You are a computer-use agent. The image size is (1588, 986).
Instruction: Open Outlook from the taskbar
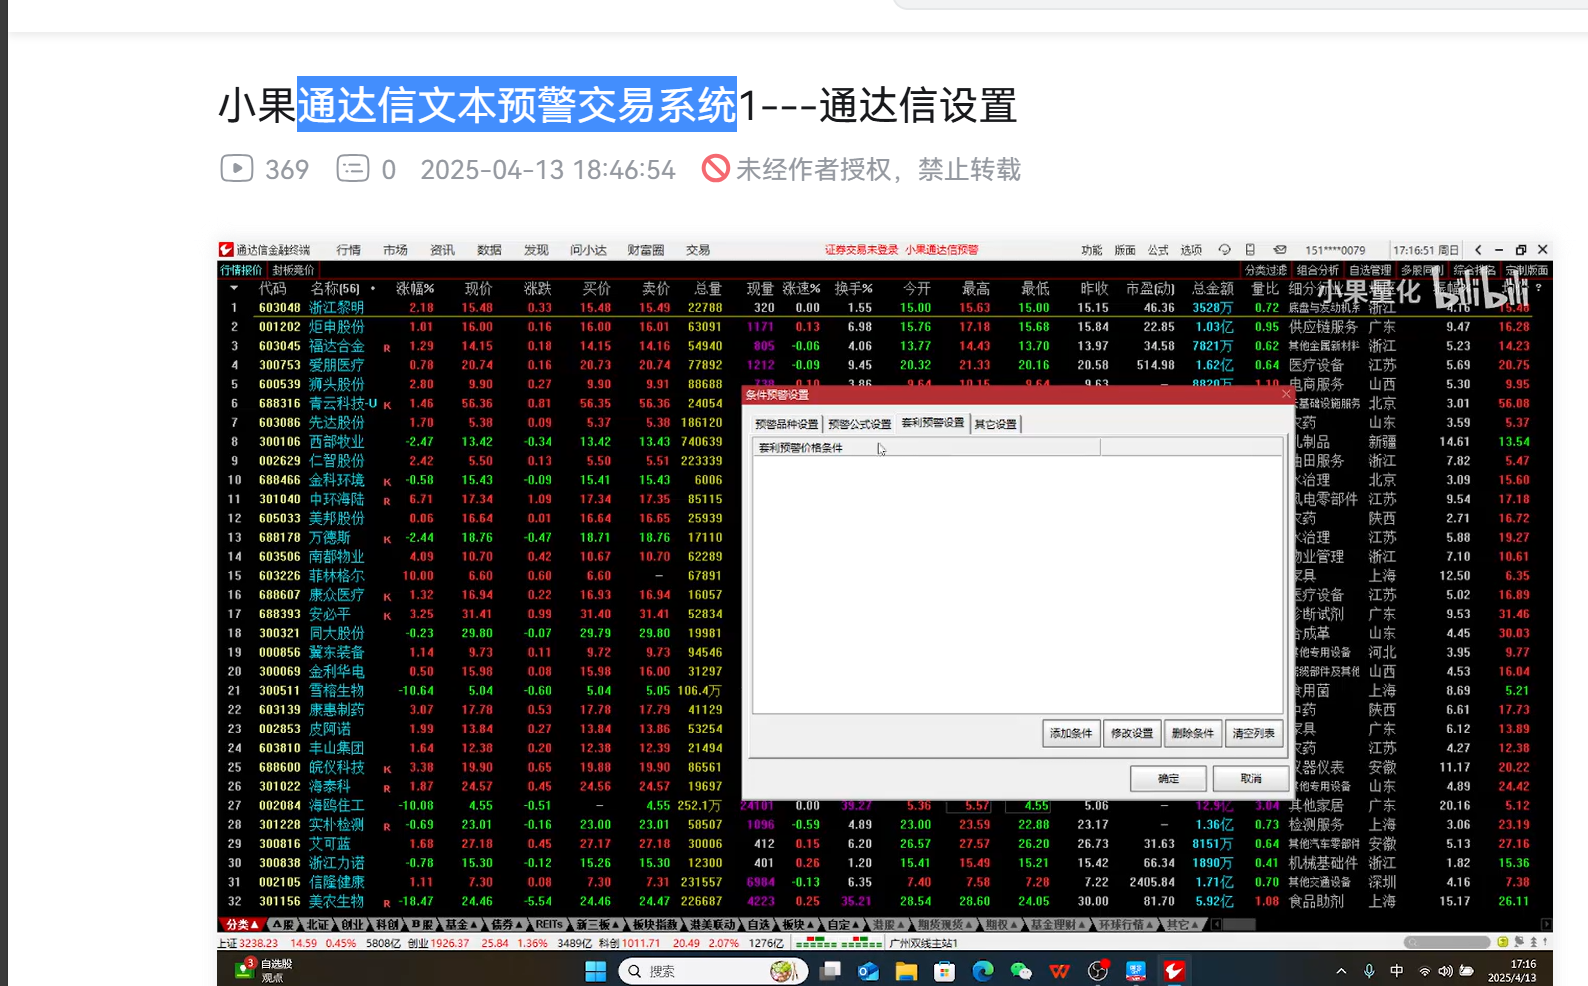pos(868,971)
